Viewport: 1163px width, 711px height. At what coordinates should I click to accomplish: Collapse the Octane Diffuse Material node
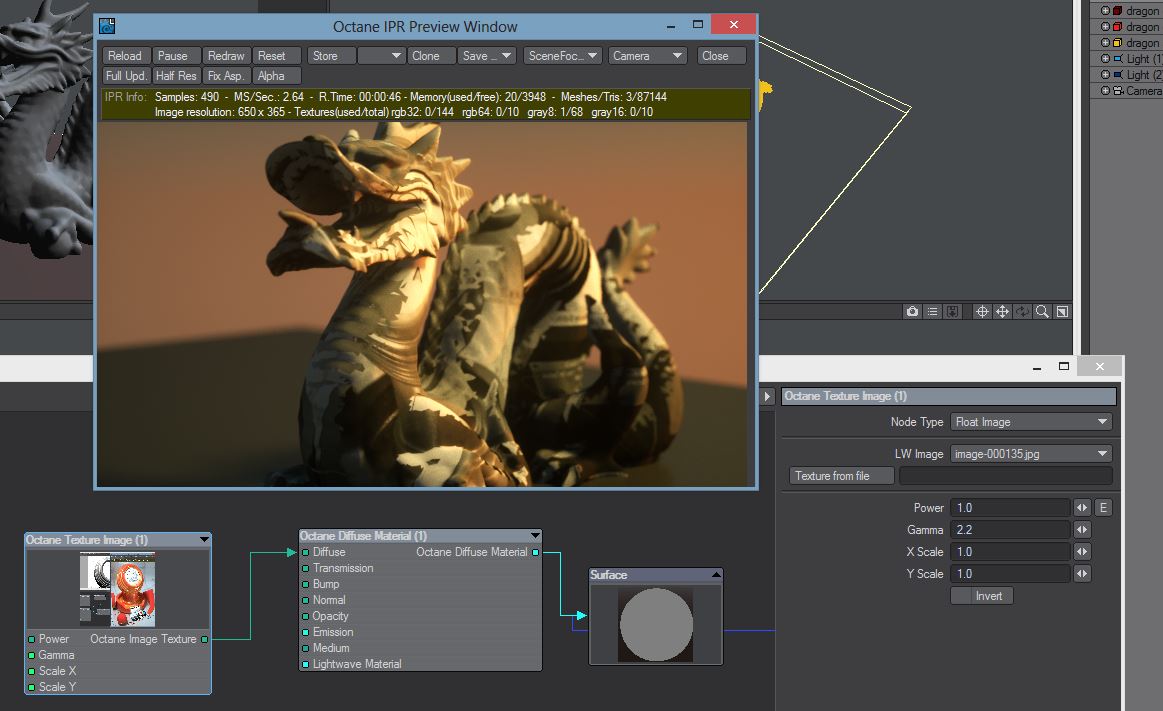[535, 535]
